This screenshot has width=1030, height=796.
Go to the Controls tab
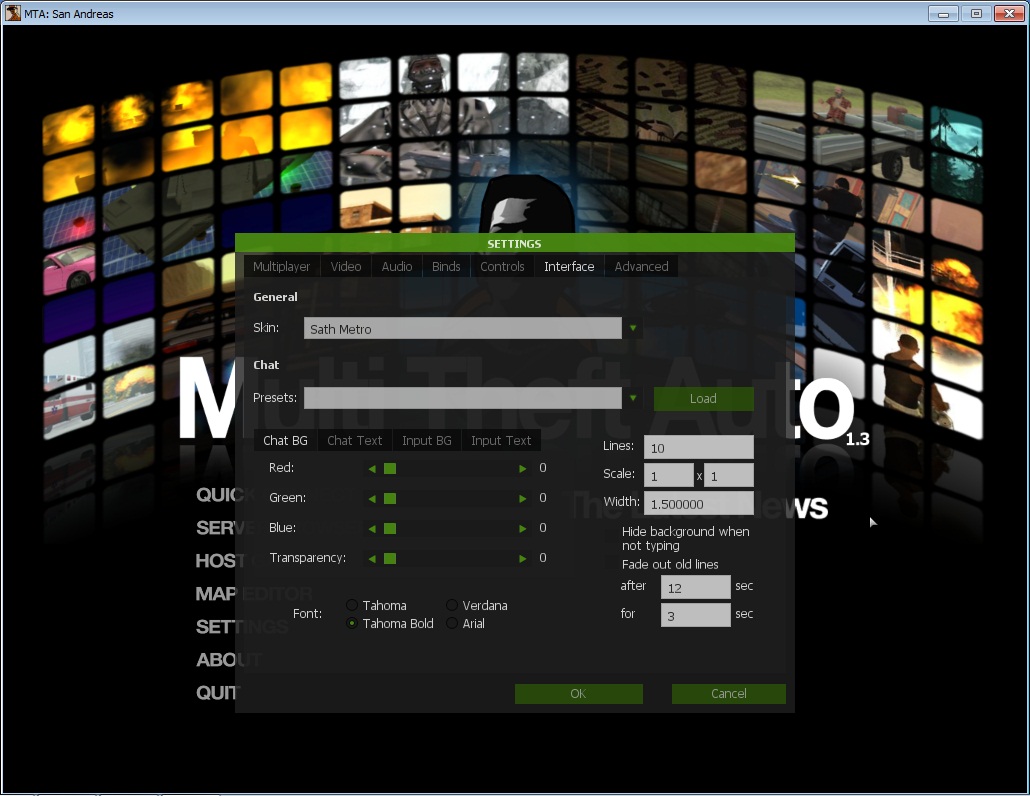[502, 267]
